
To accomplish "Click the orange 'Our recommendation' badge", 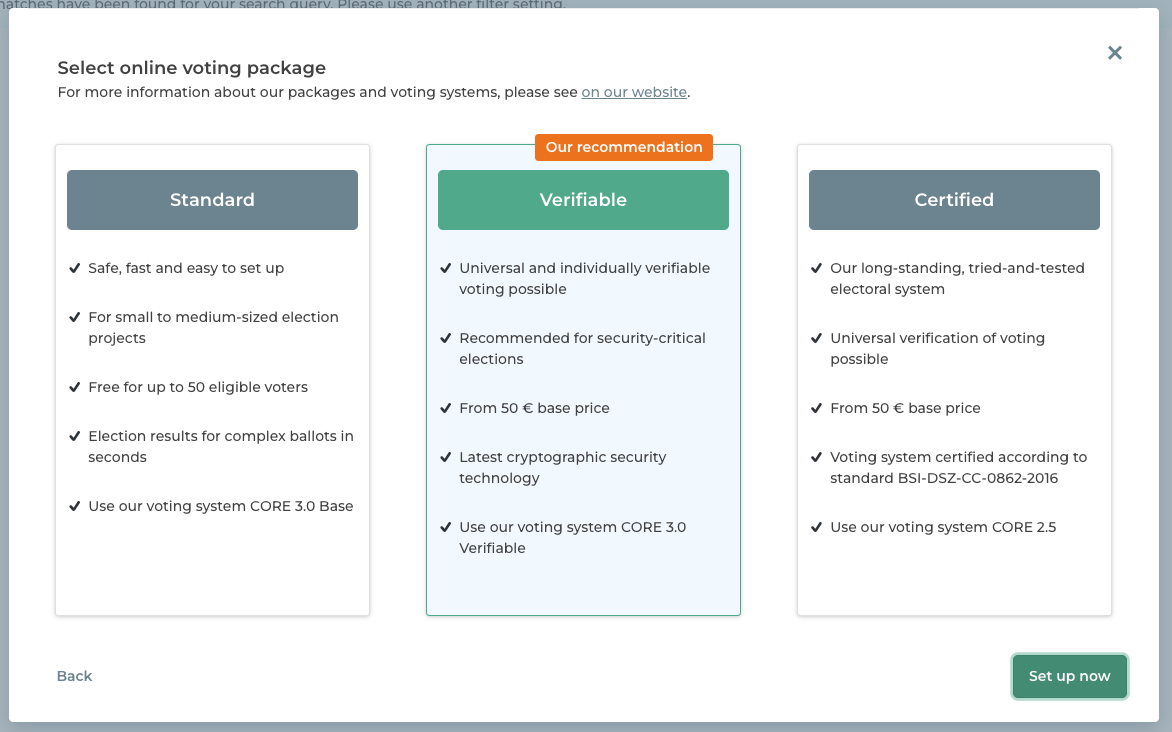I will [623, 147].
